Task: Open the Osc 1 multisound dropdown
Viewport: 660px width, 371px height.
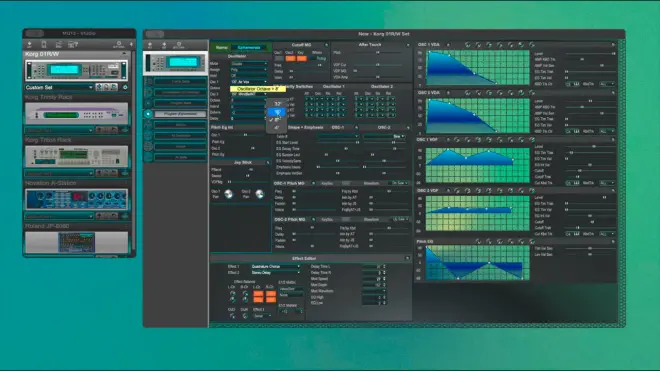Action: 249,82
